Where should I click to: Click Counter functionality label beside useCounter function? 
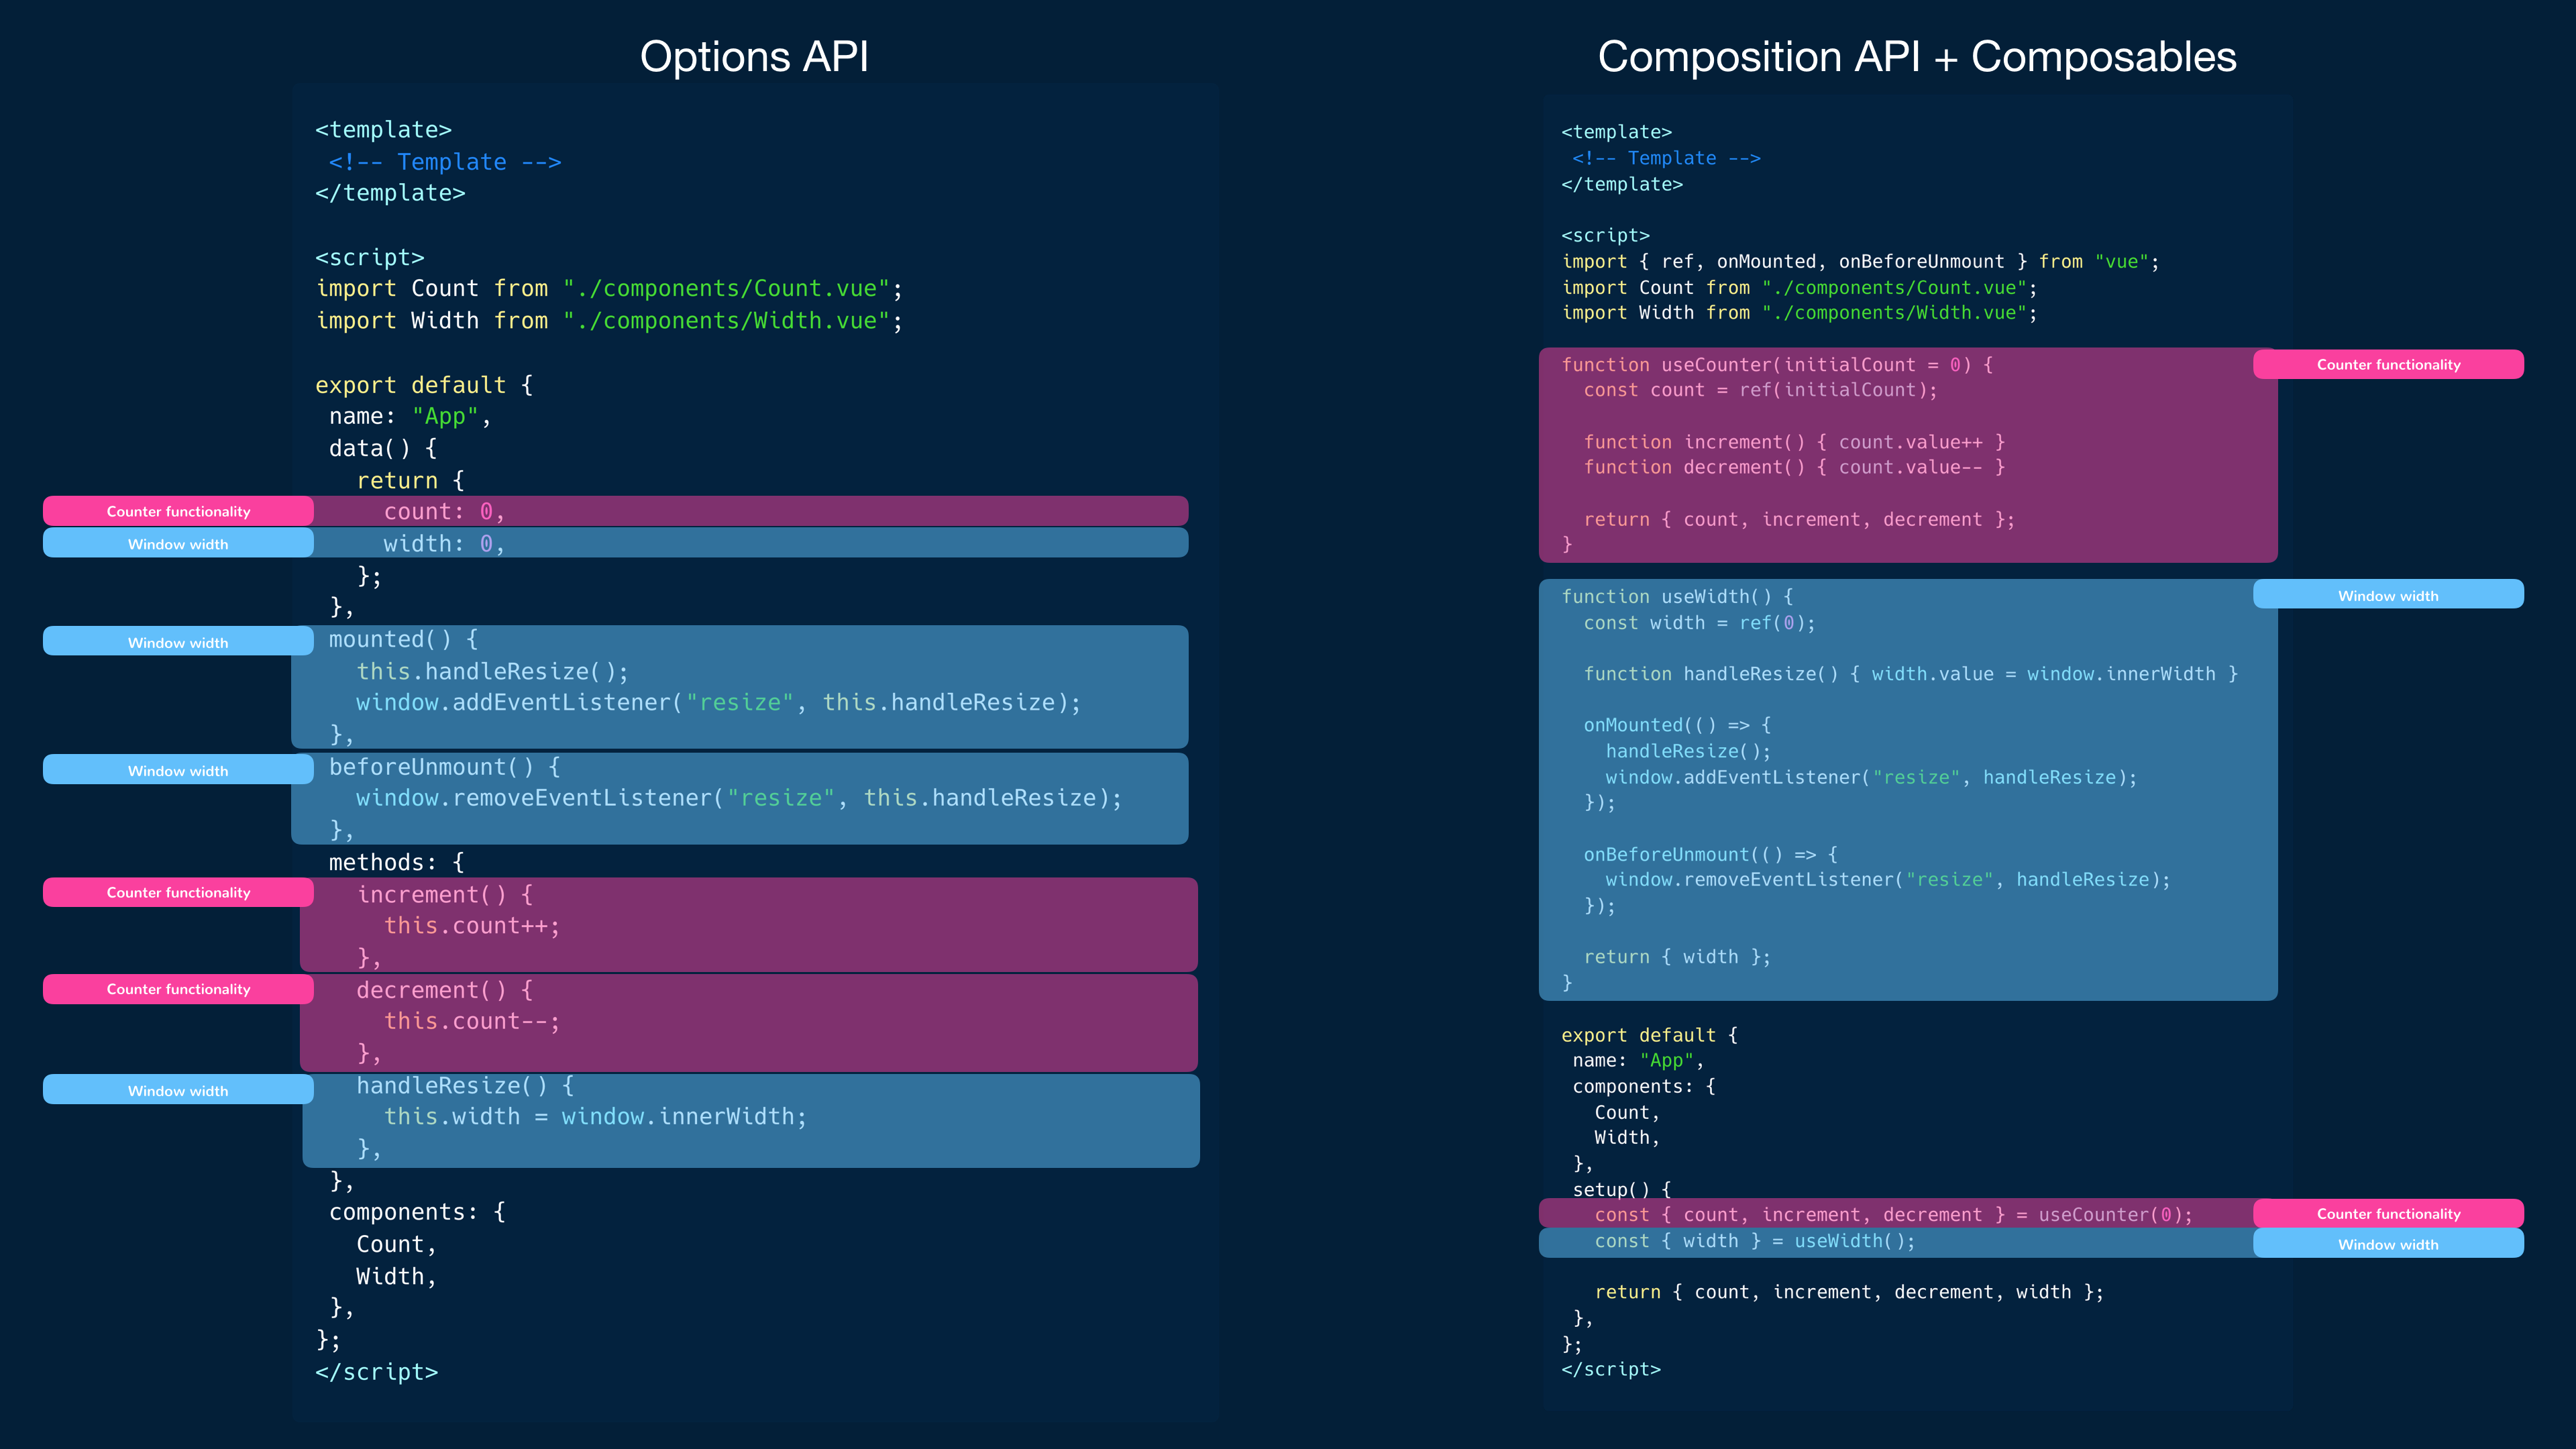(x=2388, y=364)
